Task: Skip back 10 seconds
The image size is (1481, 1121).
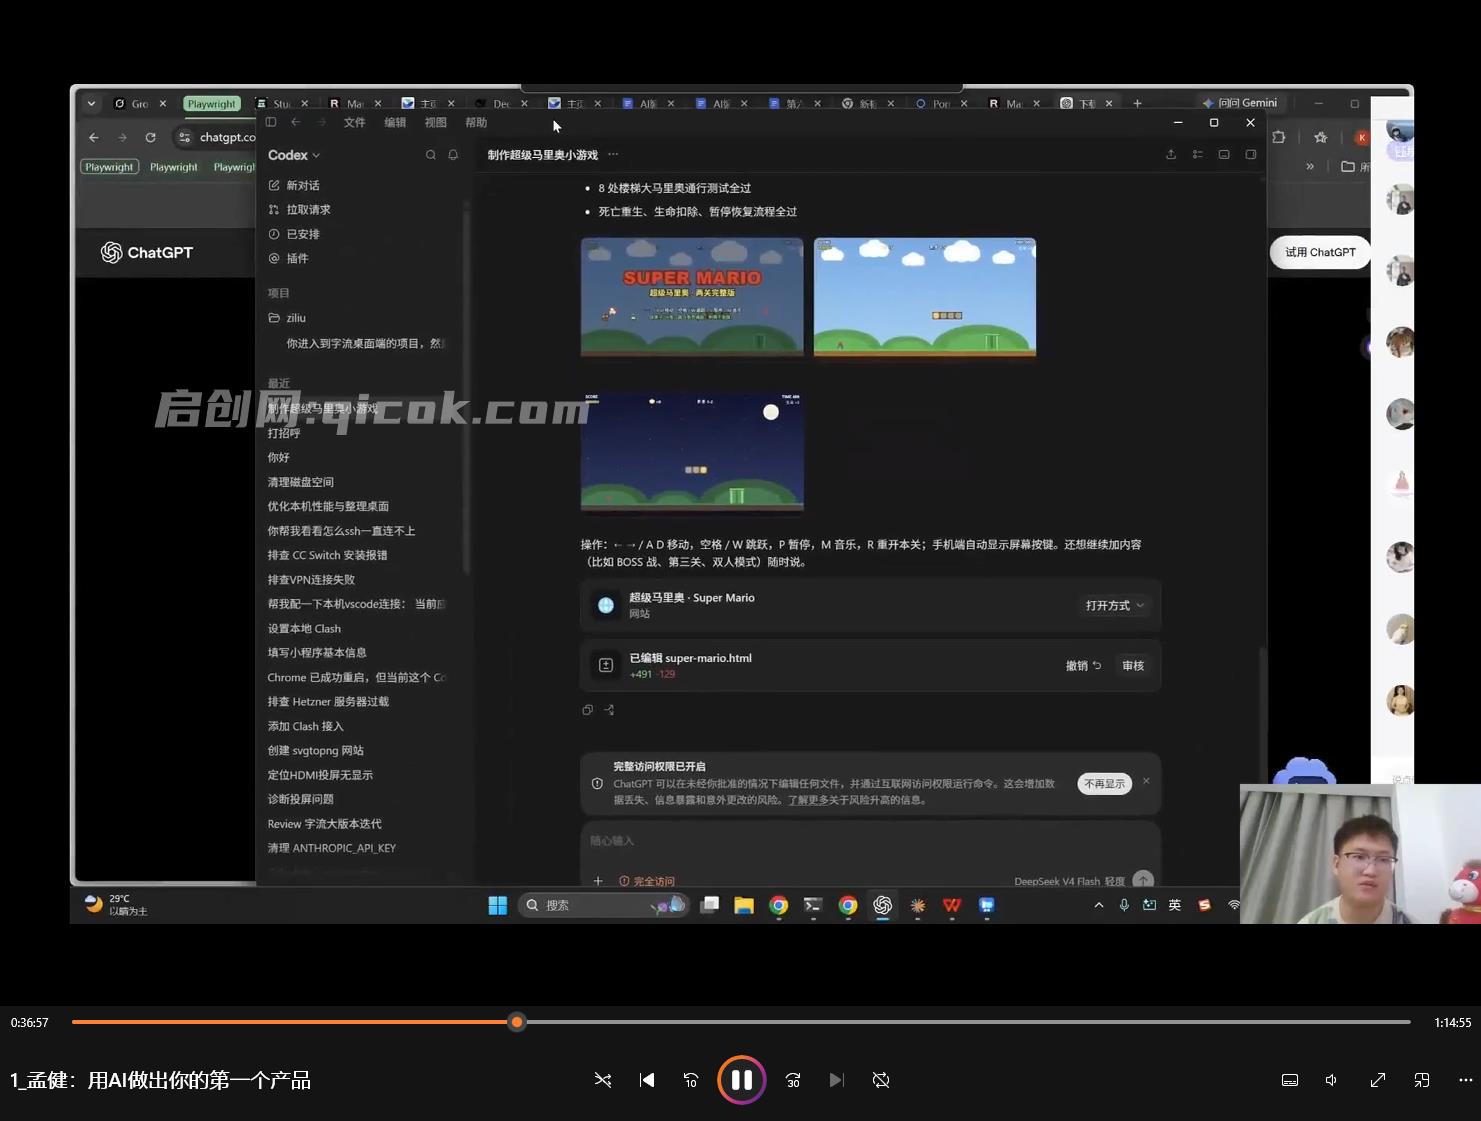Action: point(691,1080)
